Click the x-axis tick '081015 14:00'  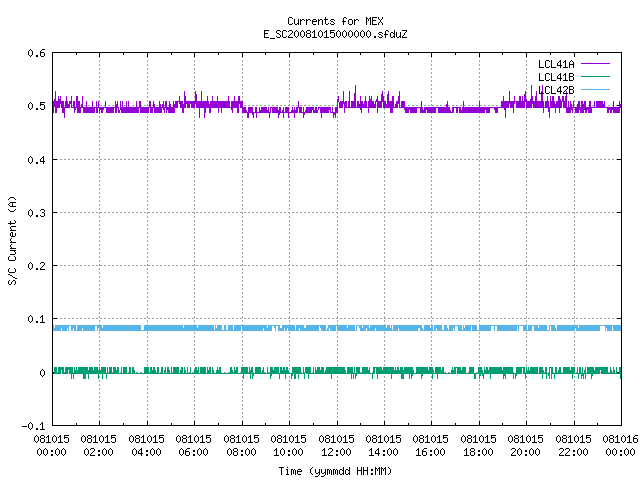(x=384, y=445)
